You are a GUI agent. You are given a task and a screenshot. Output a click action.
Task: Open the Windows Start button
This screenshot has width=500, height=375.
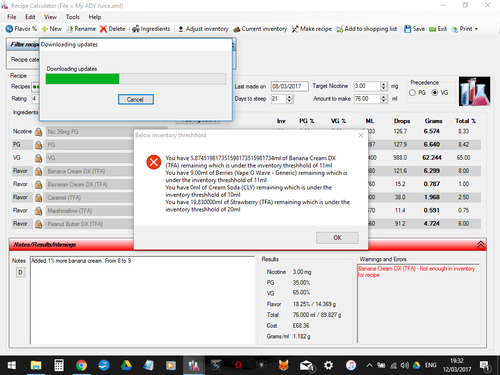[12, 365]
